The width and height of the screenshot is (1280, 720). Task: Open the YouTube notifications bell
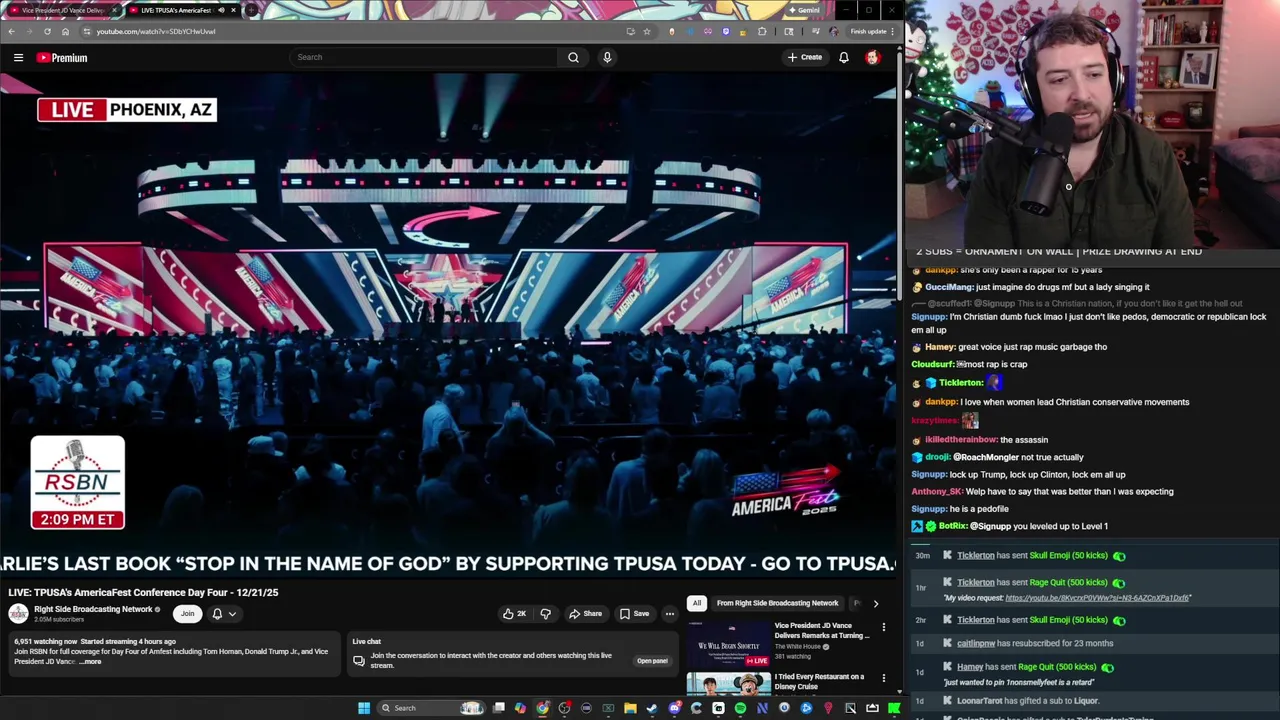coord(844,57)
